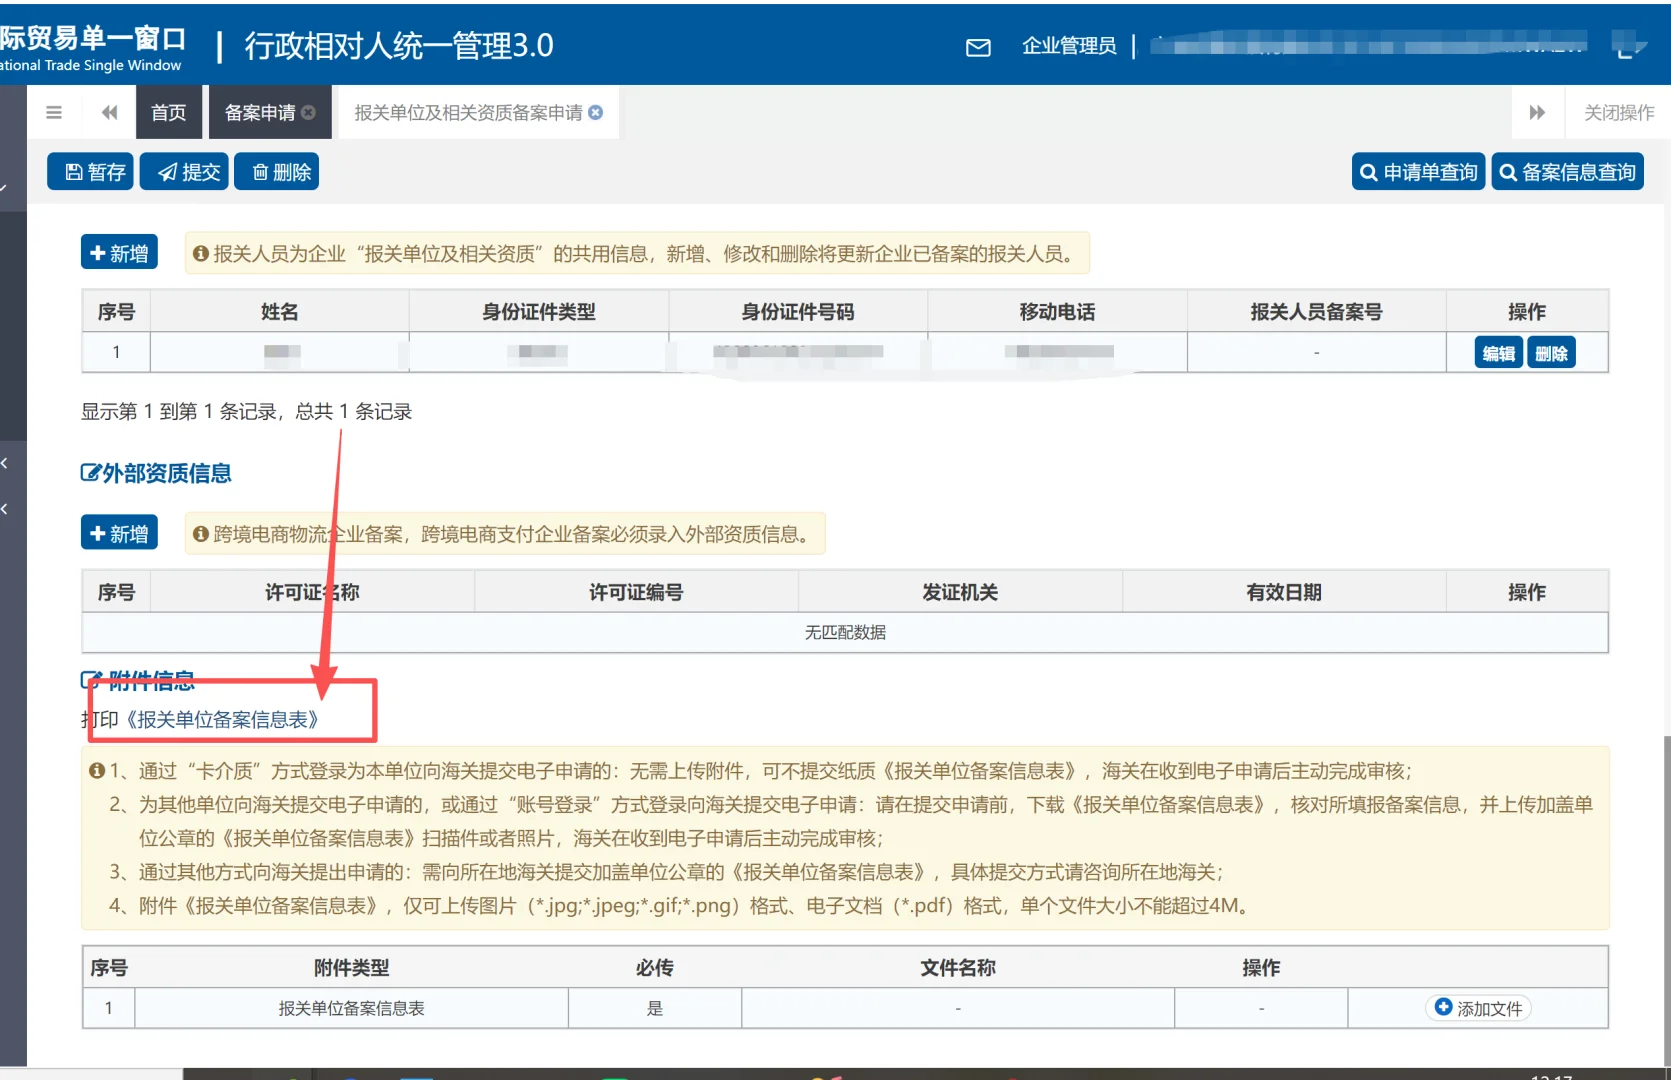Screen dimensions: 1671x1080
Task: Open the mail envelope icon in top bar
Action: point(977,47)
